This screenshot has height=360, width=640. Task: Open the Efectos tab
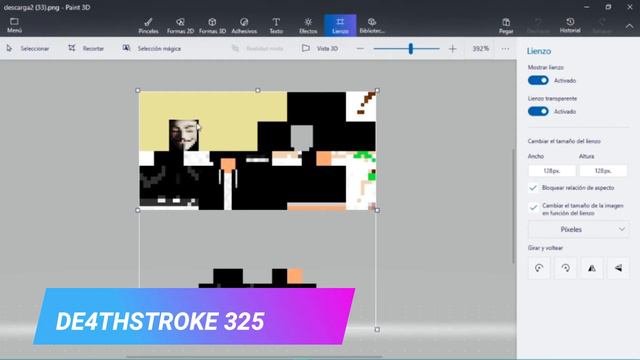[308, 25]
